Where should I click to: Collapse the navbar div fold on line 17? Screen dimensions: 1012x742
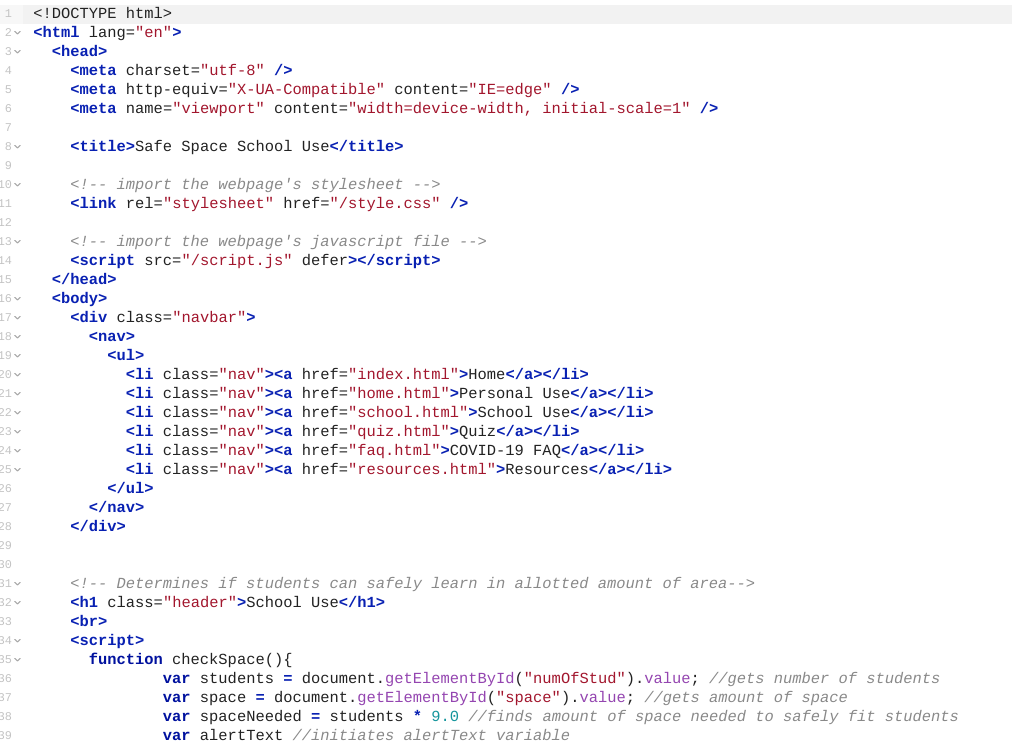point(17,317)
